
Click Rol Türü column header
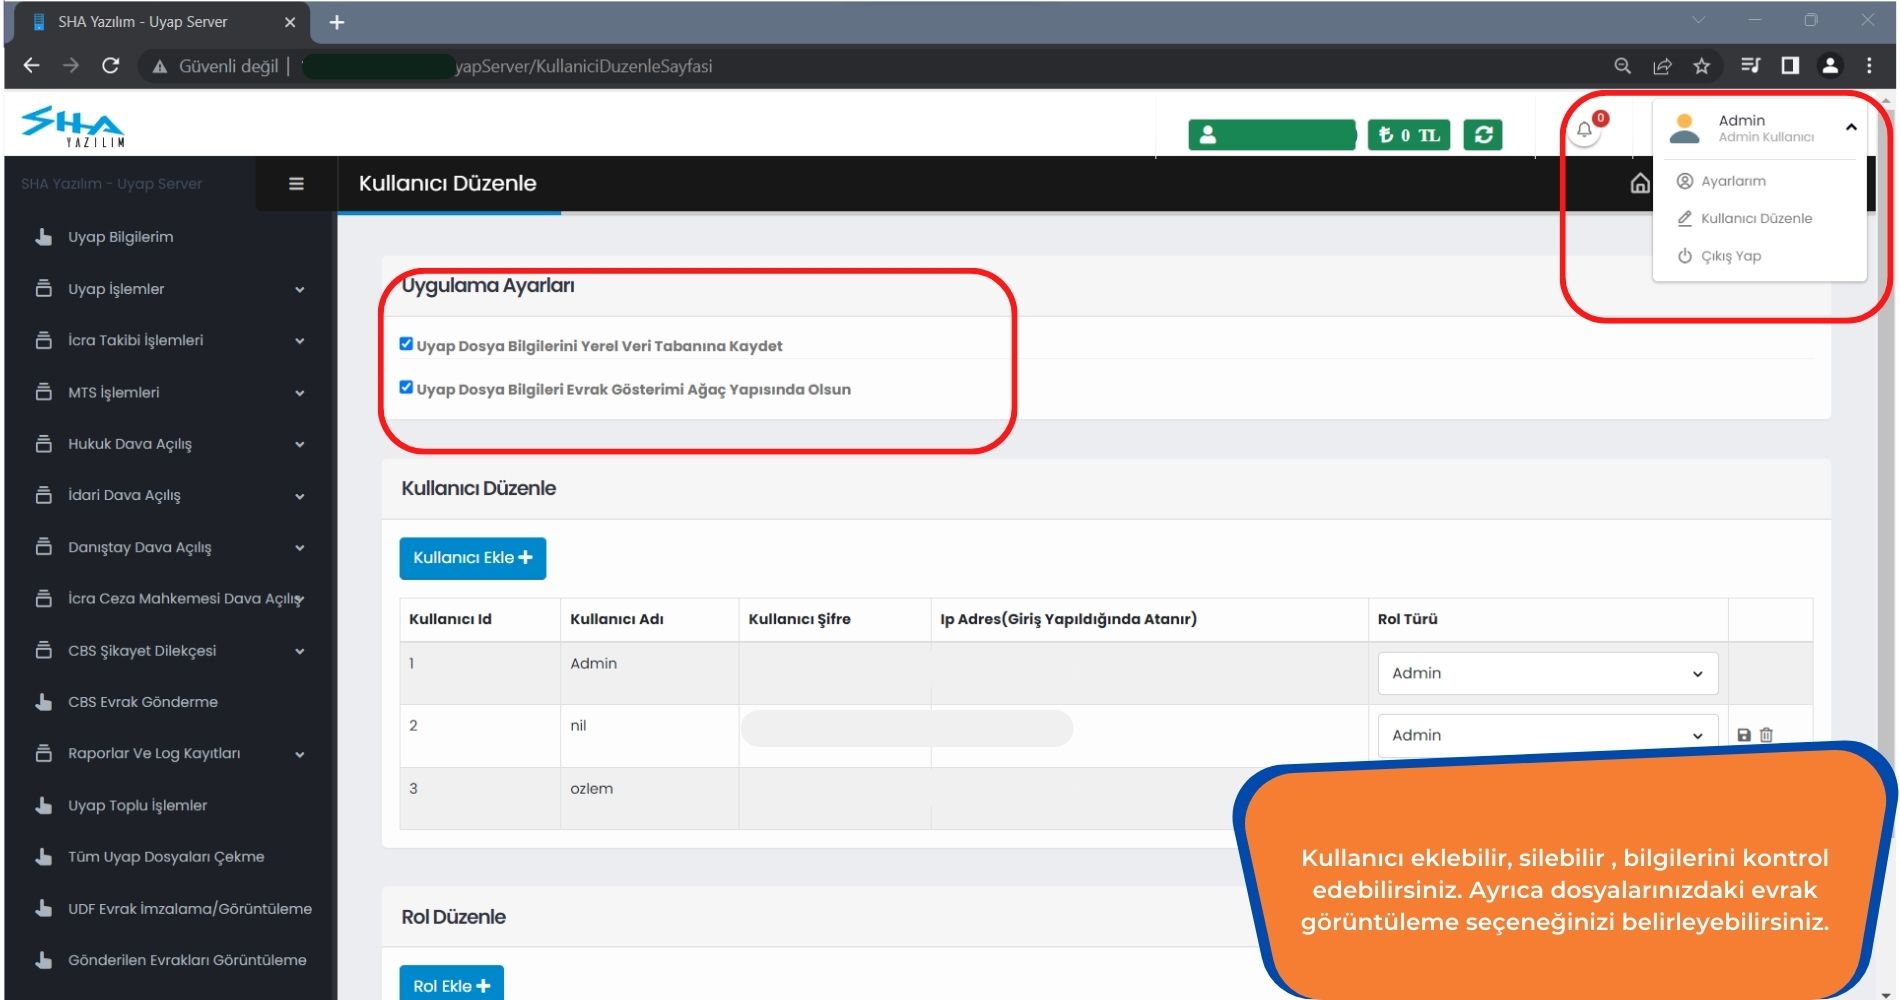(1407, 619)
